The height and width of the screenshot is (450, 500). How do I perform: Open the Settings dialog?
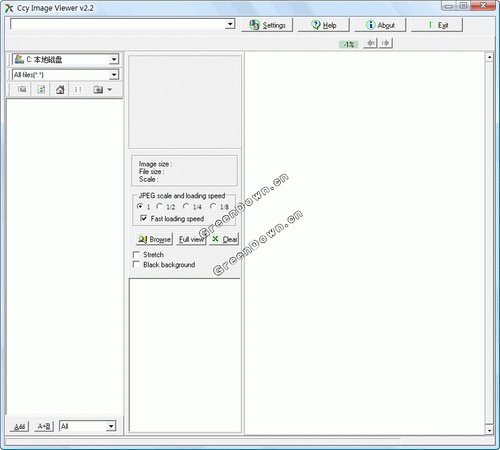pos(267,25)
